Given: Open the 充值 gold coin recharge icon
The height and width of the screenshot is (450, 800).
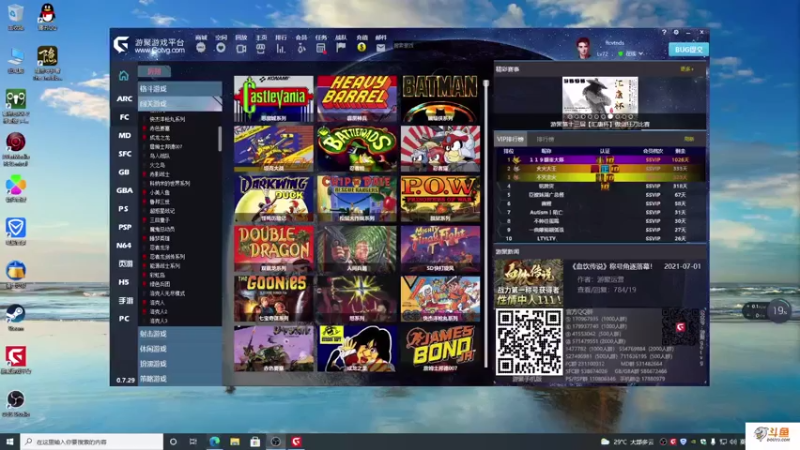Looking at the screenshot, I should [x=361, y=47].
